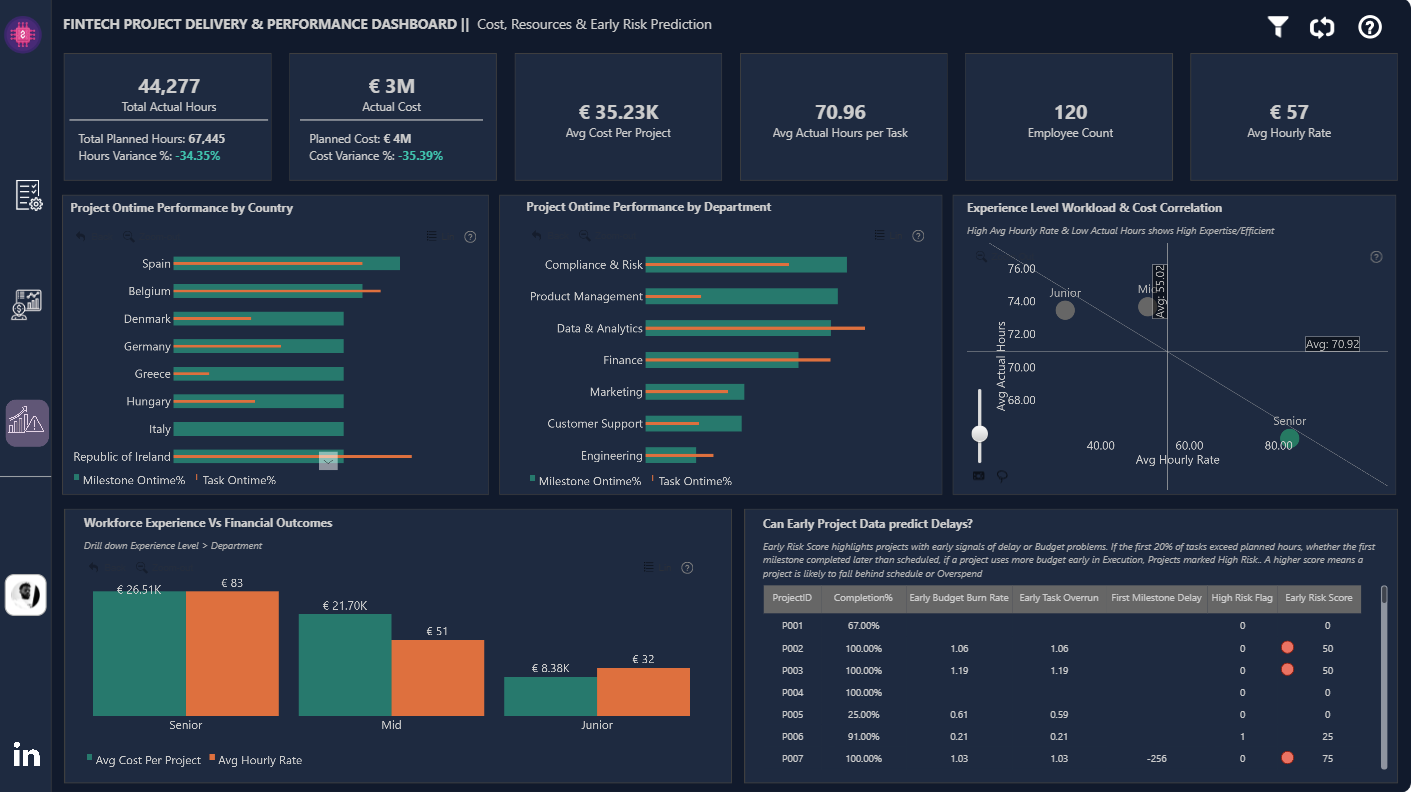The height and width of the screenshot is (792, 1411).
Task: Open the project checklist settings page in sidebar
Action: click(x=28, y=196)
